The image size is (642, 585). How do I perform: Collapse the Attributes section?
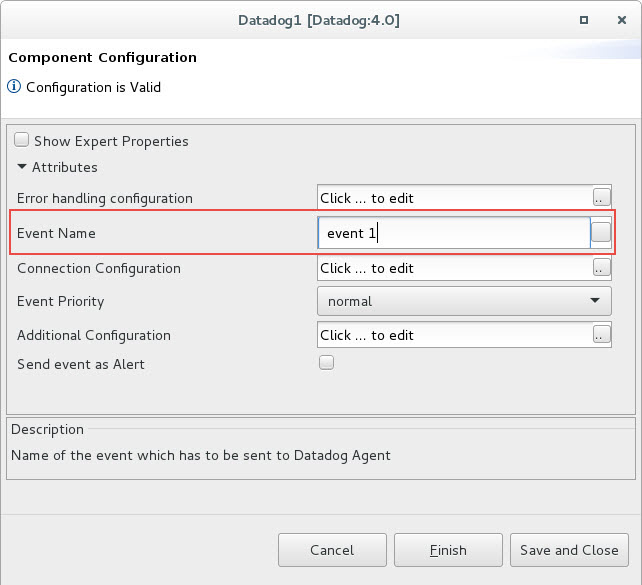22,167
